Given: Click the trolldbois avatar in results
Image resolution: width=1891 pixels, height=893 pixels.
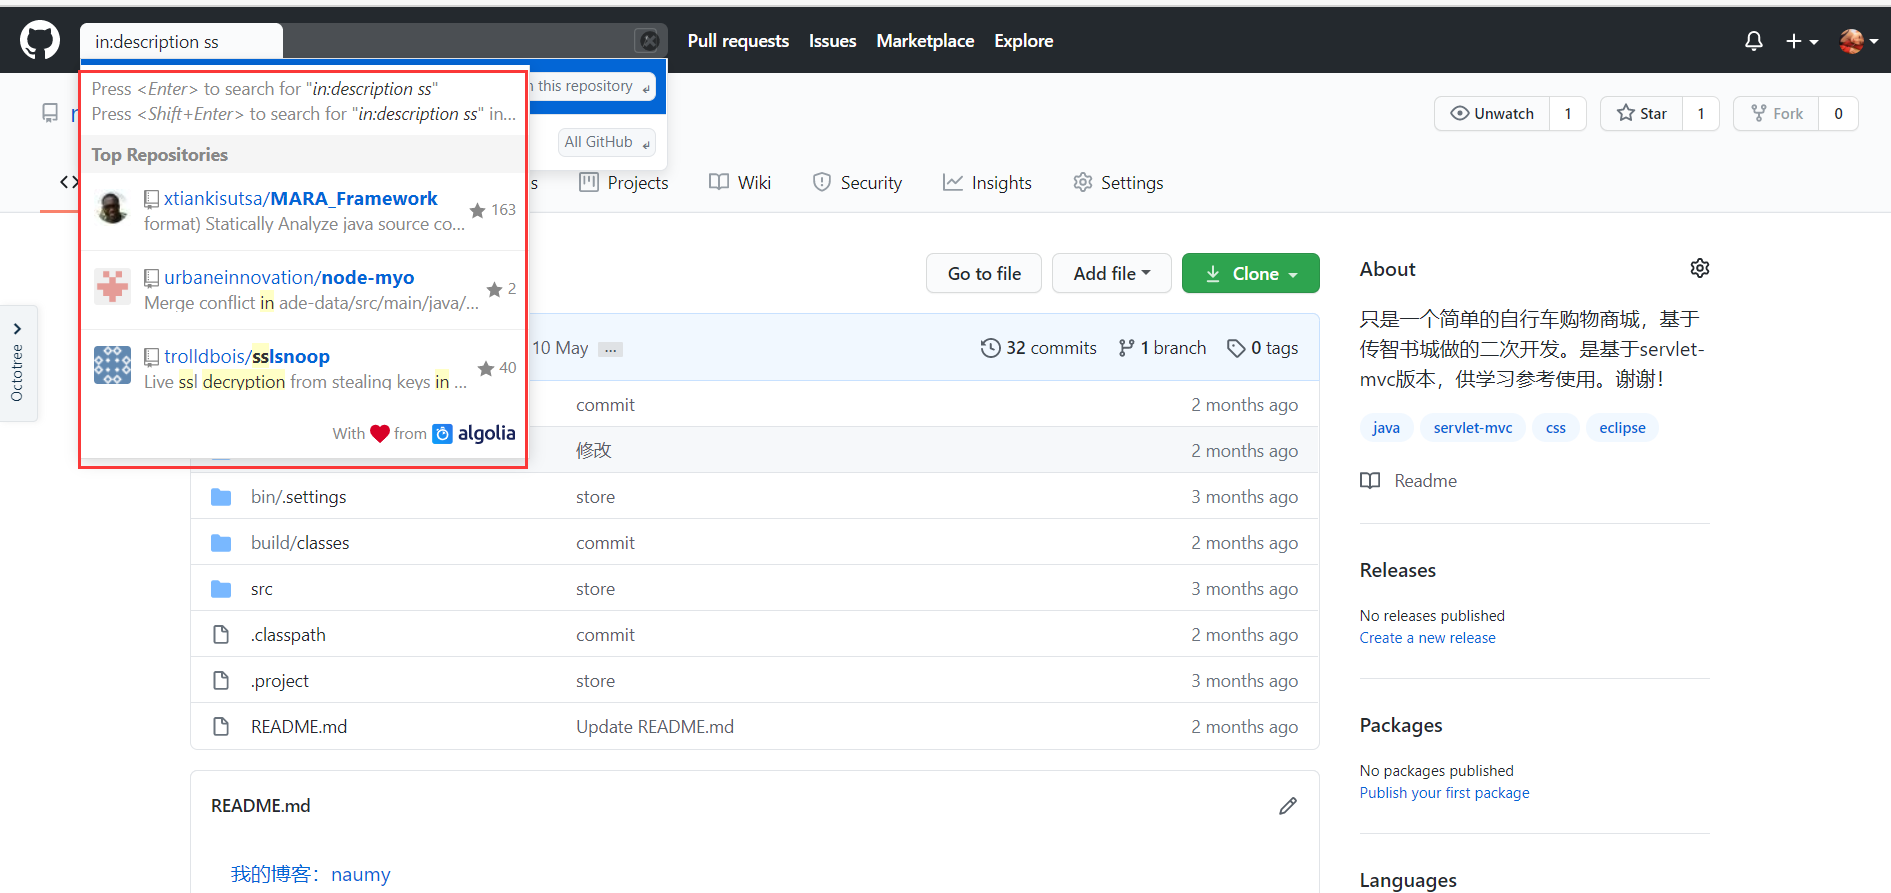Looking at the screenshot, I should (112, 365).
